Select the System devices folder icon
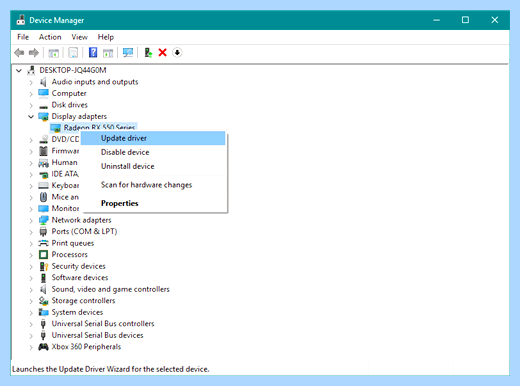The height and width of the screenshot is (386, 520). pos(43,312)
